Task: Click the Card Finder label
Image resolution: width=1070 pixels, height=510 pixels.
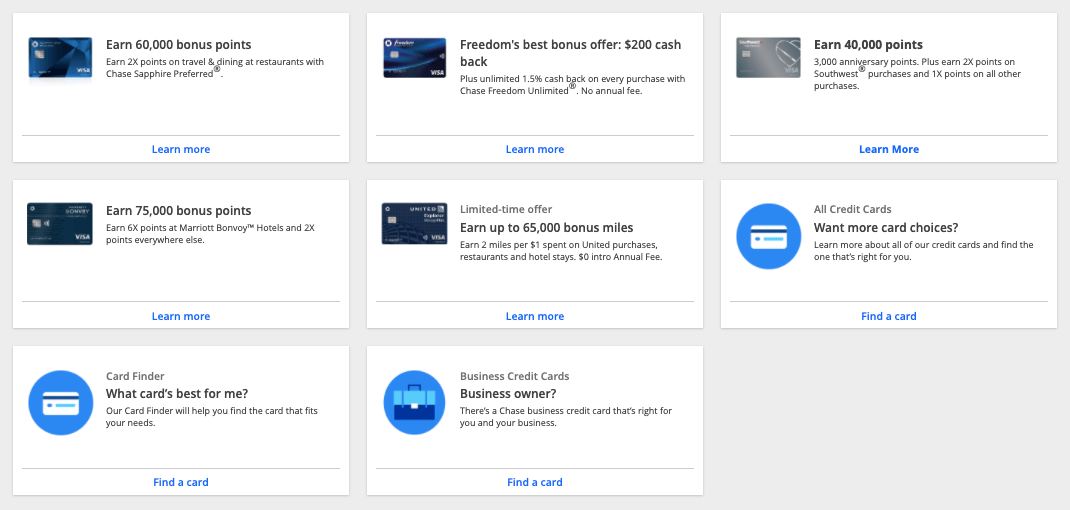Action: click(135, 376)
